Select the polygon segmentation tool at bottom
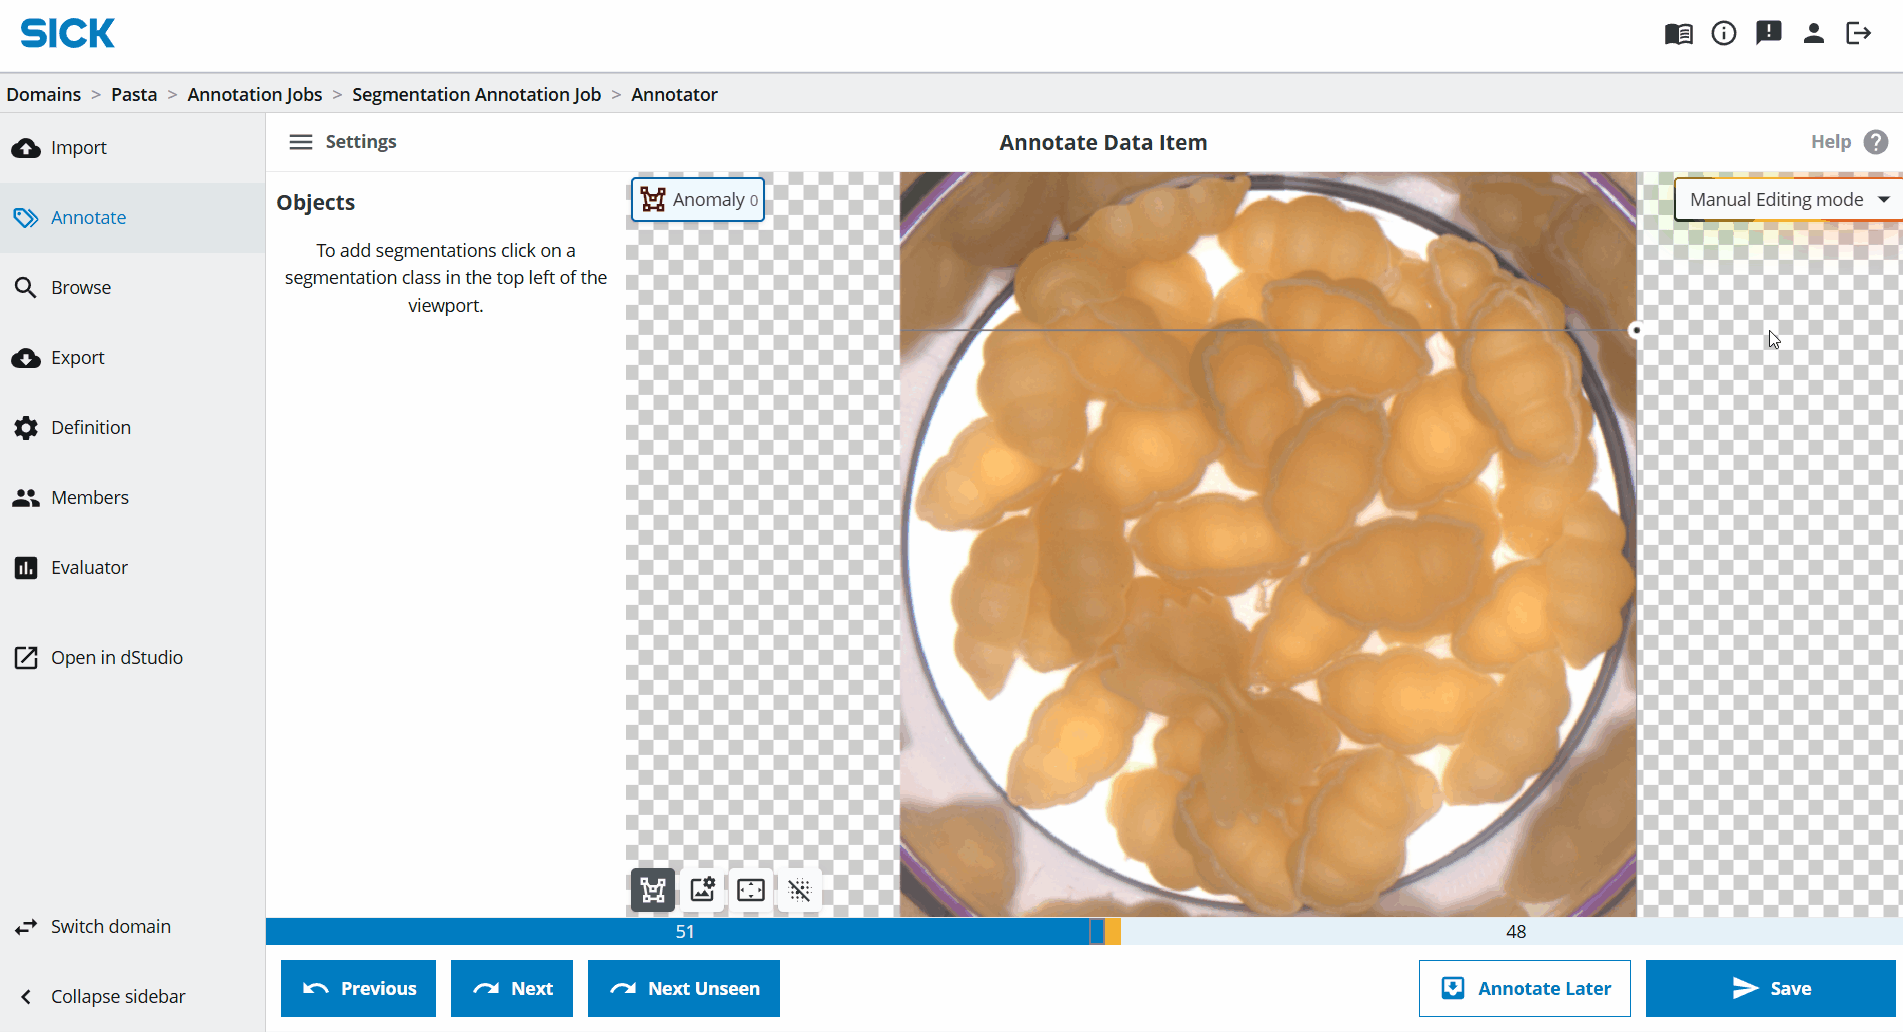1903x1032 pixels. [x=653, y=890]
